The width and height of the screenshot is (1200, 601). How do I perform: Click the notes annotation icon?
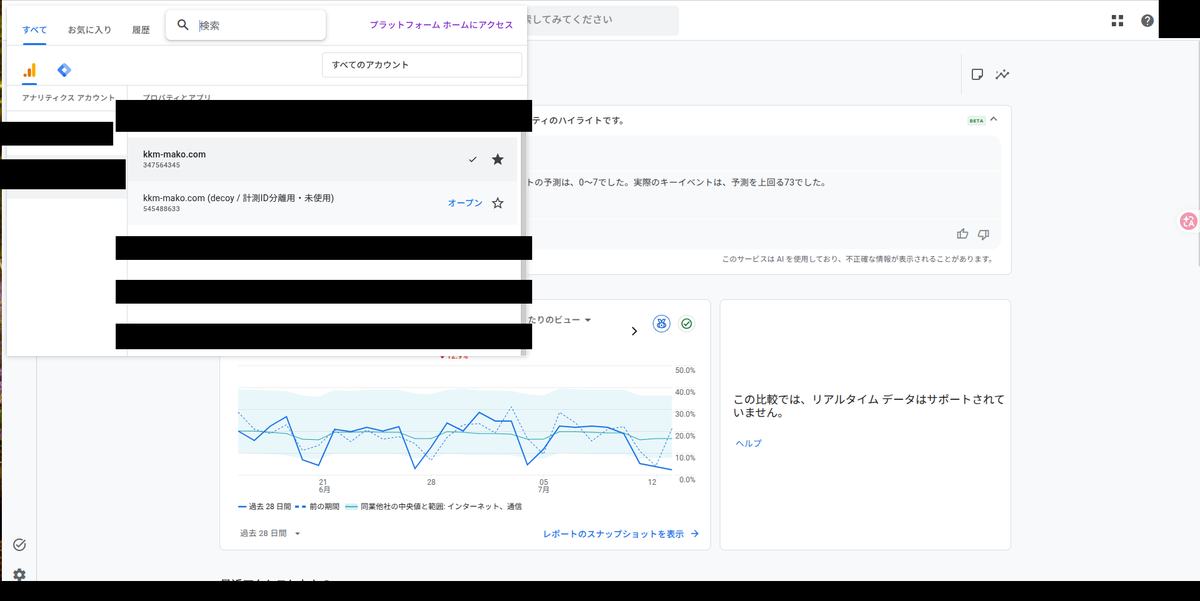pyautogui.click(x=977, y=74)
